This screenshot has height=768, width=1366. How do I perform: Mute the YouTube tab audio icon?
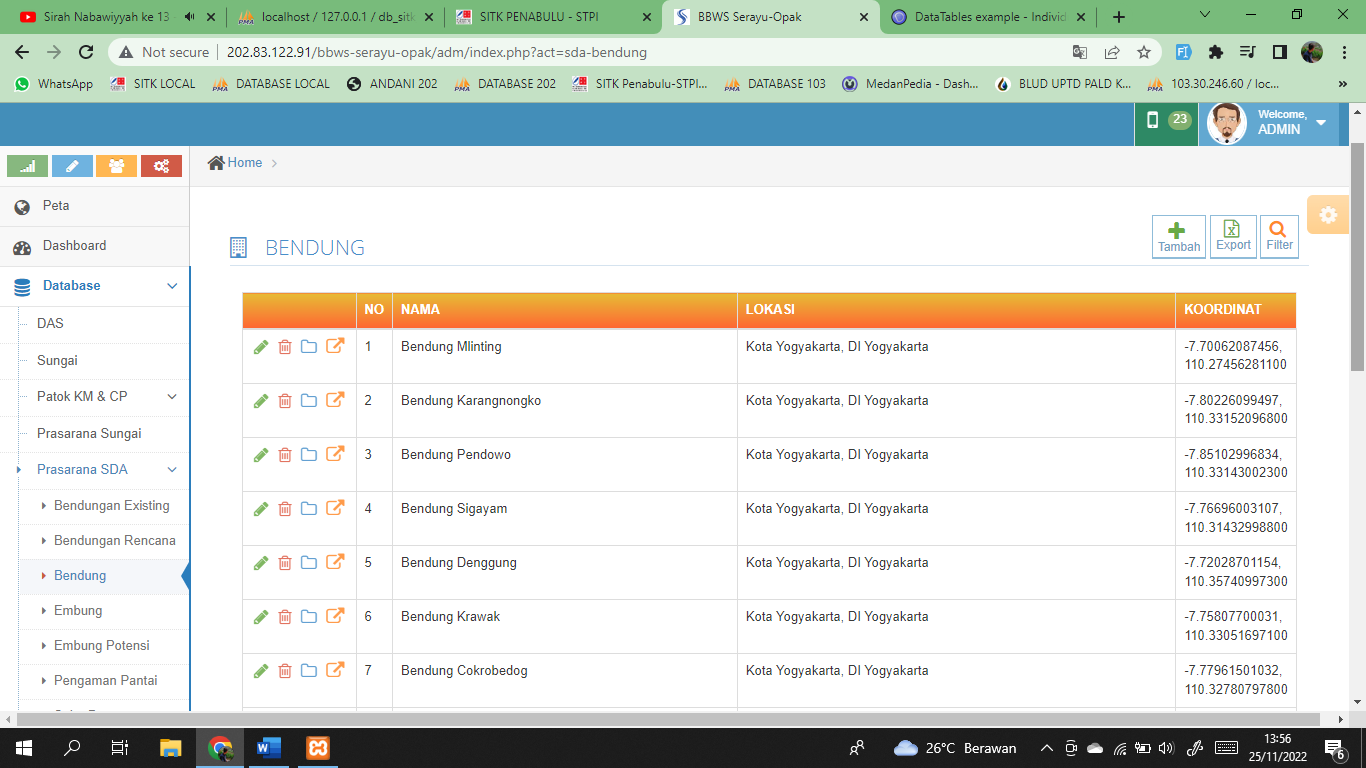click(x=190, y=17)
